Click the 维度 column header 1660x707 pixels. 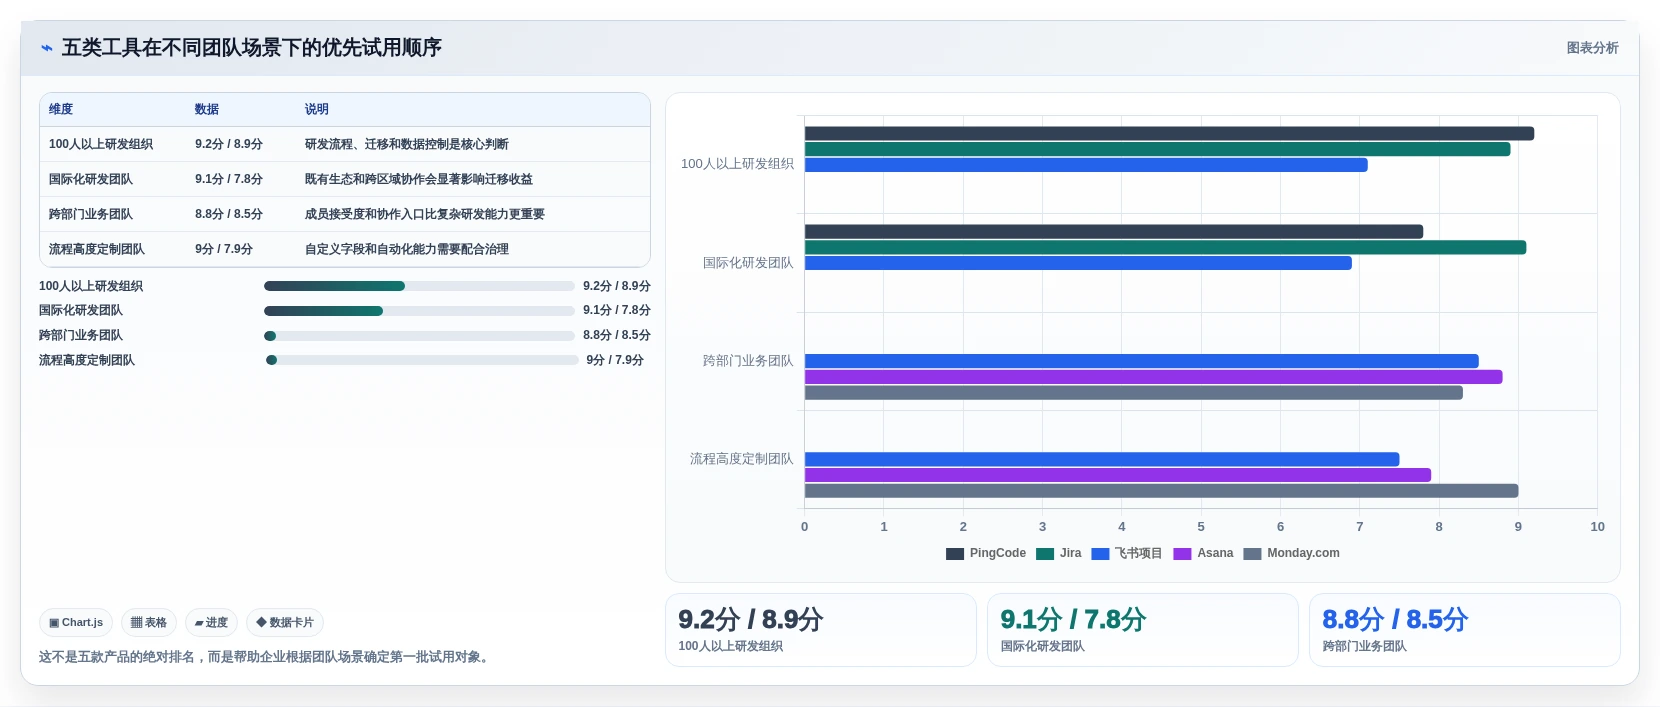[x=61, y=109]
